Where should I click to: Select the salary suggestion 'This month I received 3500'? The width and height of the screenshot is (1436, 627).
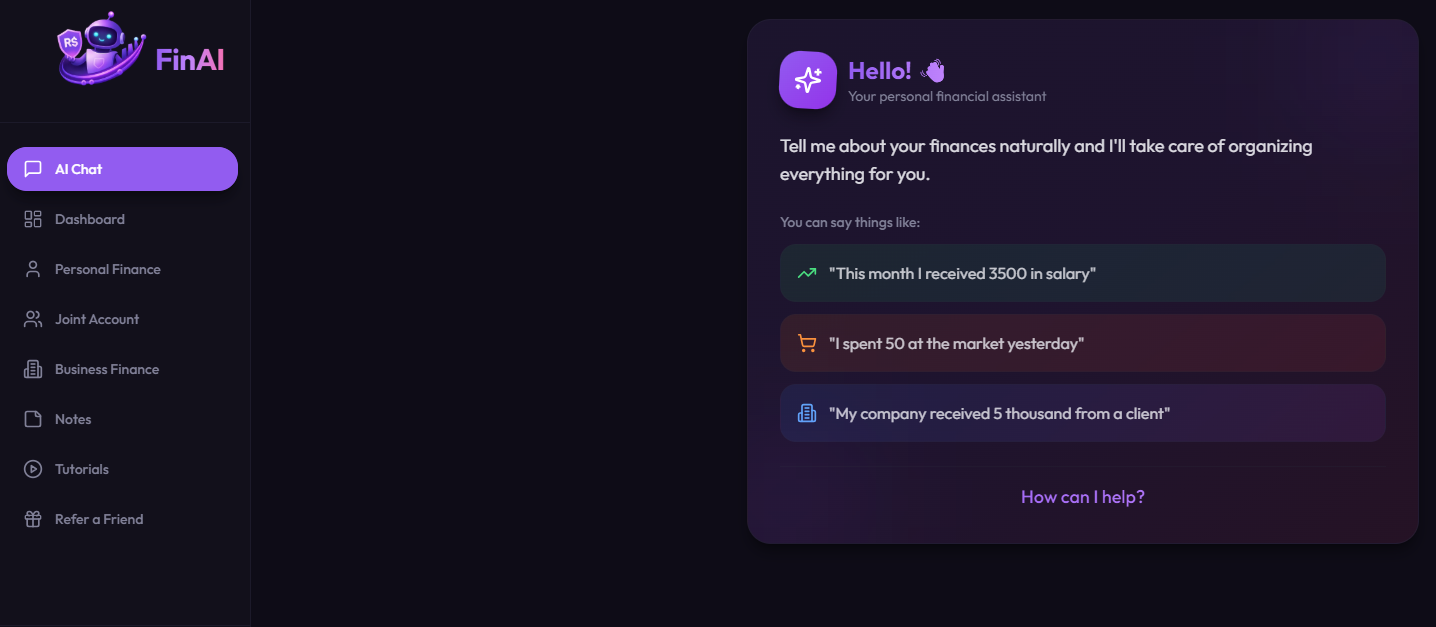coord(1082,272)
